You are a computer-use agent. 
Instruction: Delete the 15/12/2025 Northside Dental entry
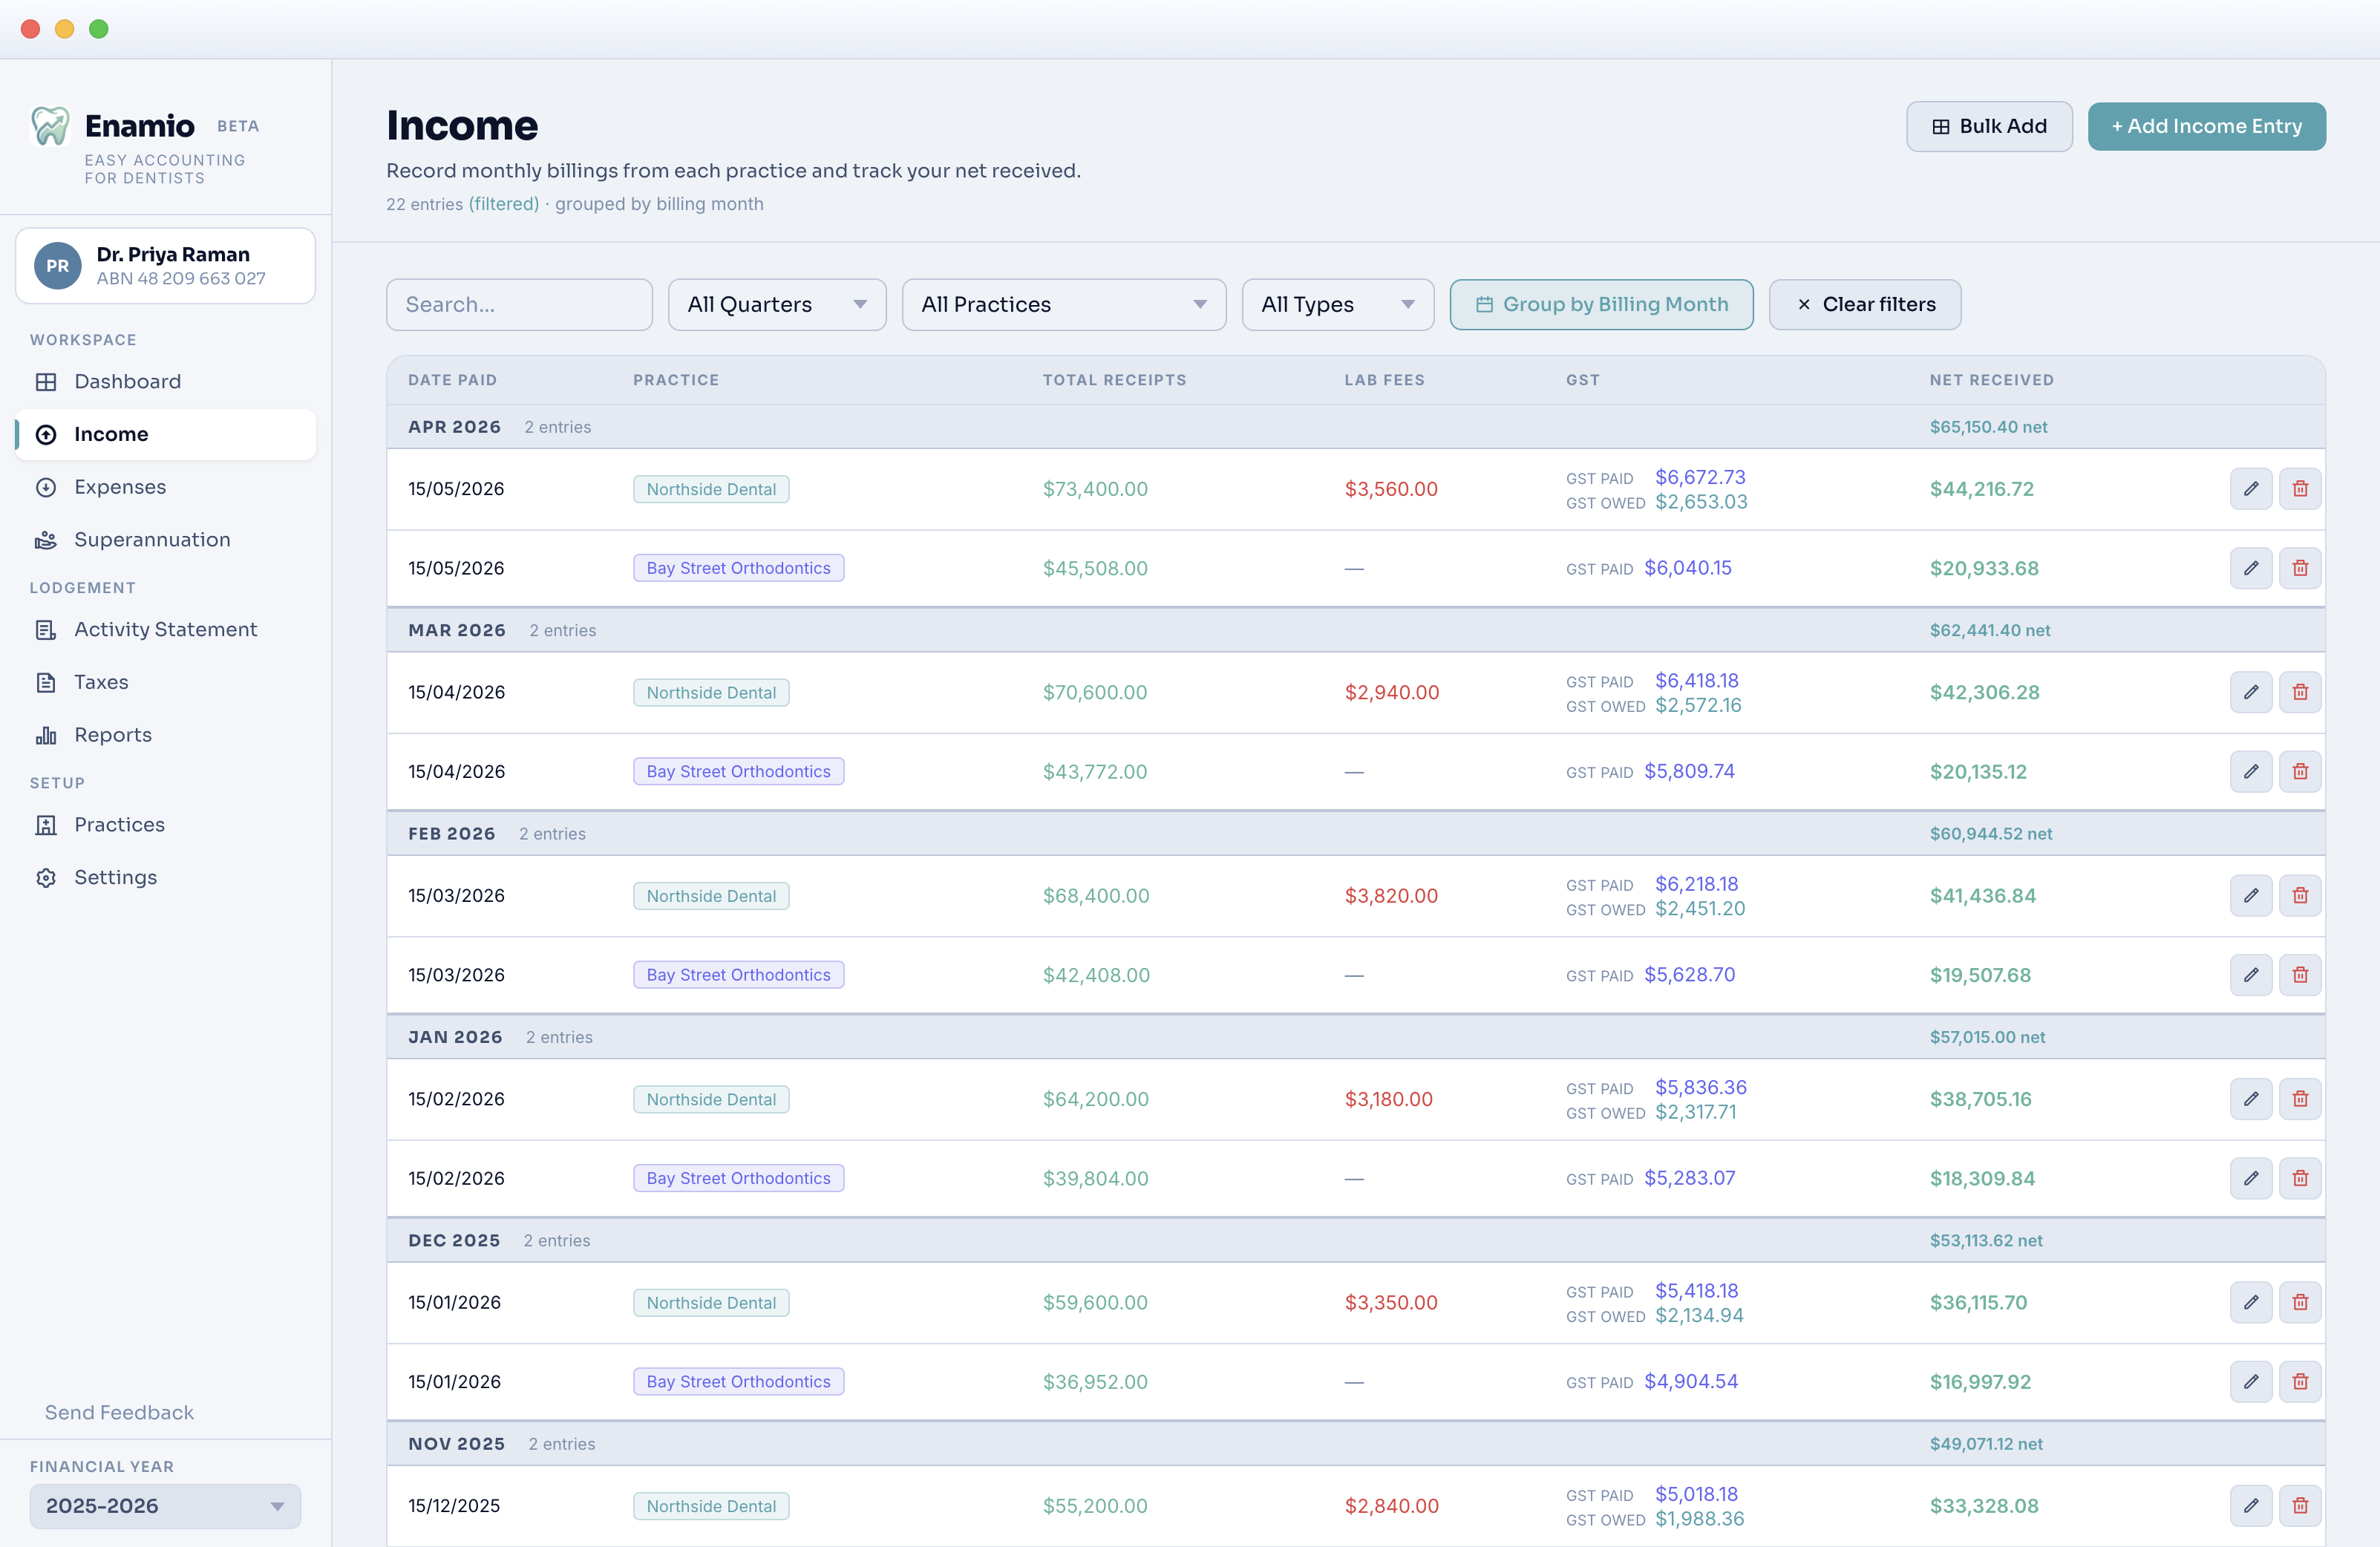2300,1505
